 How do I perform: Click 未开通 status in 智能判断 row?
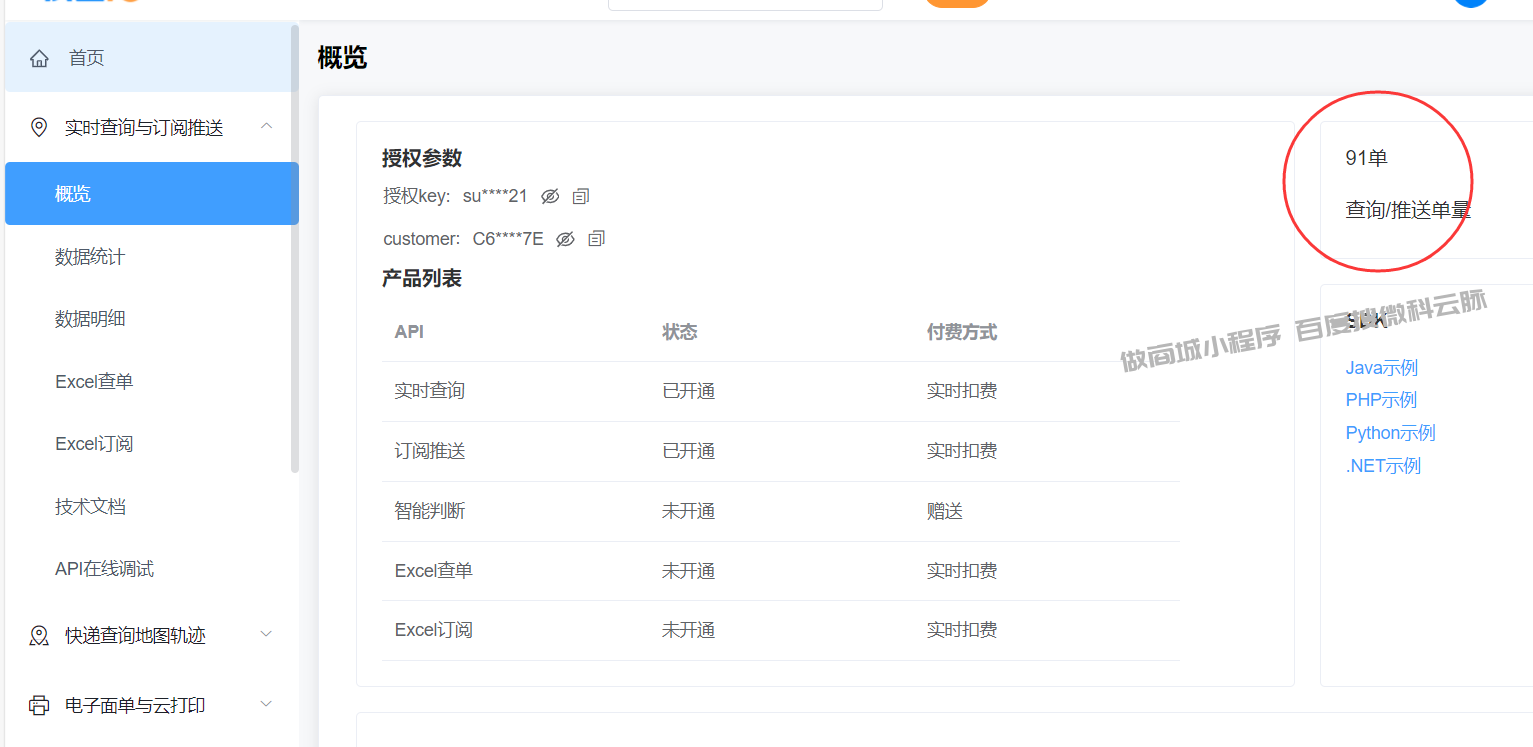point(688,511)
